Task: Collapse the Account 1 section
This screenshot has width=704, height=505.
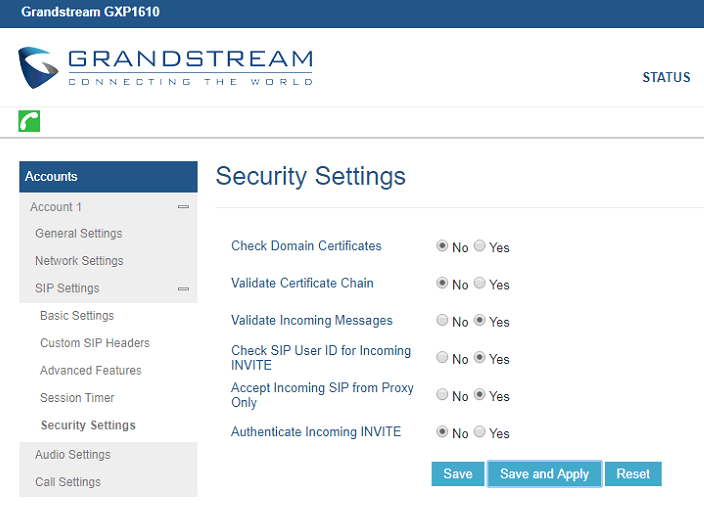Action: [183, 207]
